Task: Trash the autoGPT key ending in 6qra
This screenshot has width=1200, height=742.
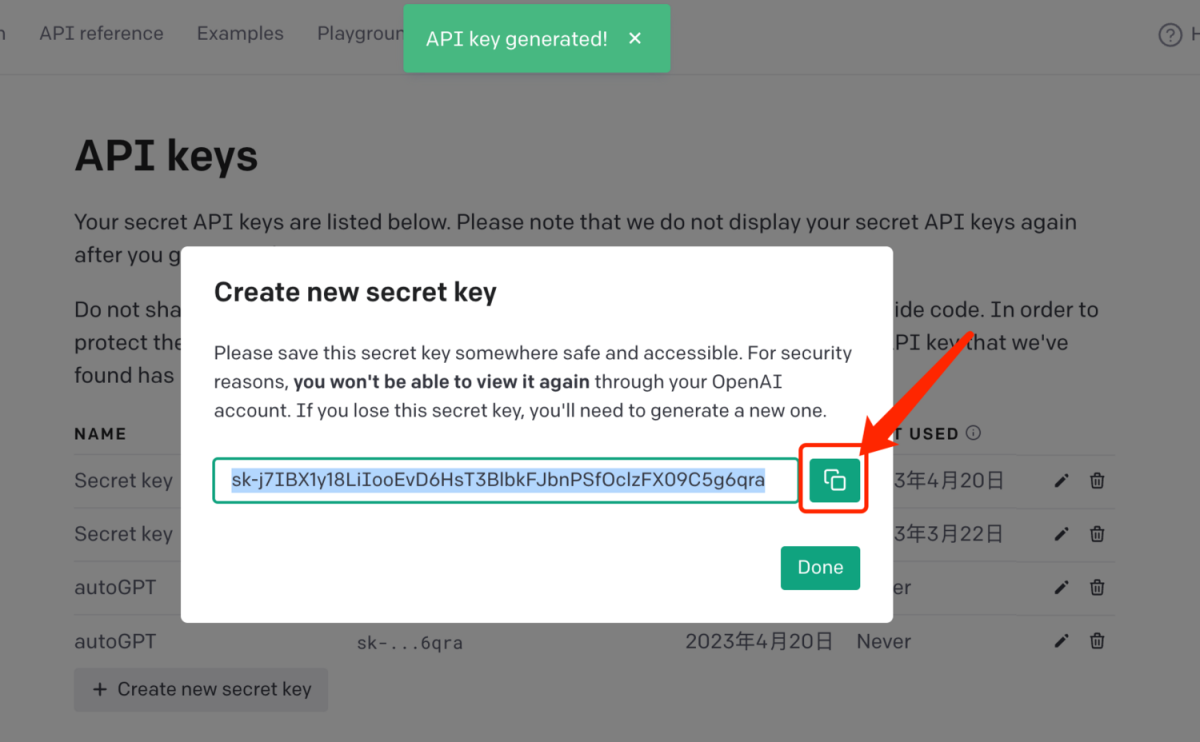Action: point(1097,641)
